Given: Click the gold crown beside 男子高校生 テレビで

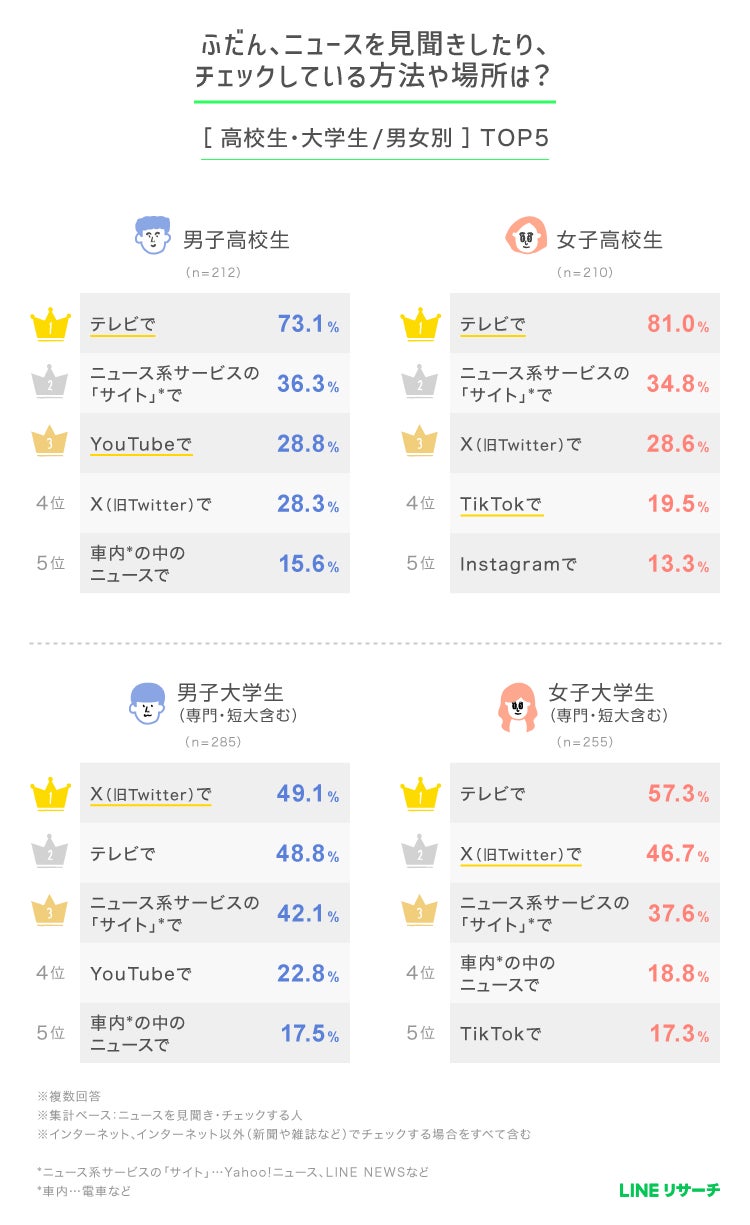Looking at the screenshot, I should (50, 324).
